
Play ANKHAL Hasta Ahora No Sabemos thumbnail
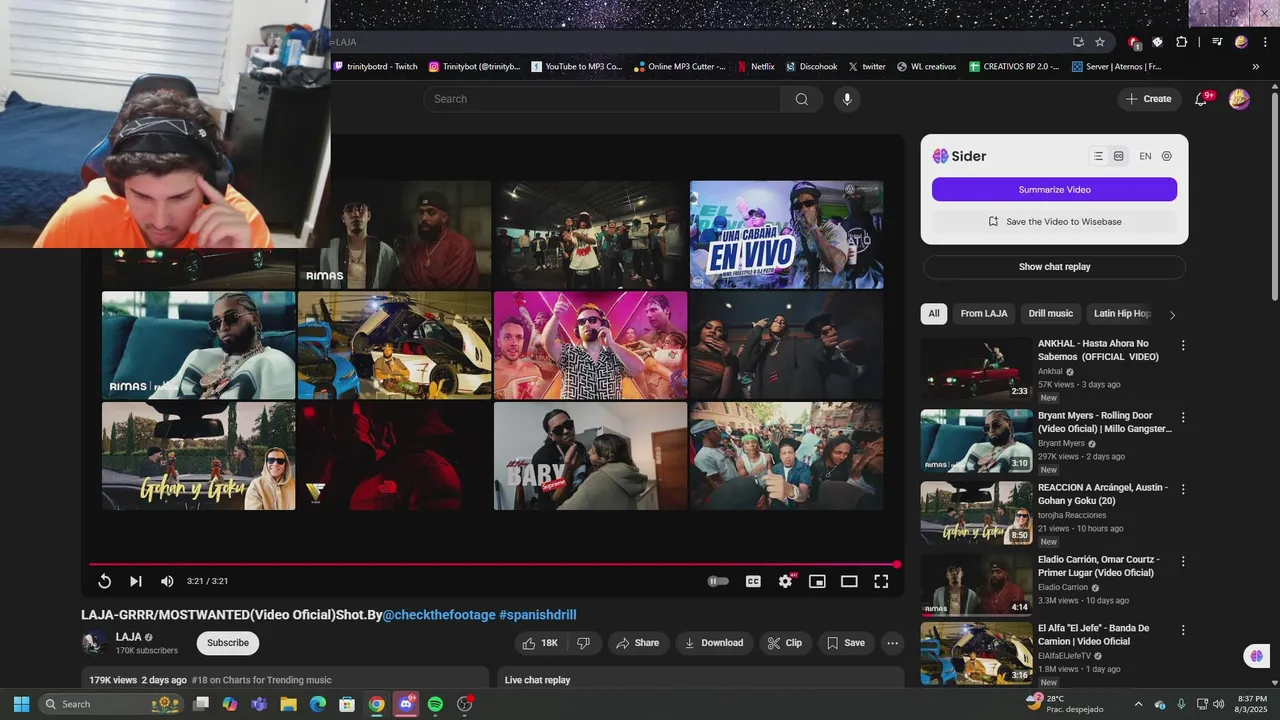pyautogui.click(x=976, y=368)
